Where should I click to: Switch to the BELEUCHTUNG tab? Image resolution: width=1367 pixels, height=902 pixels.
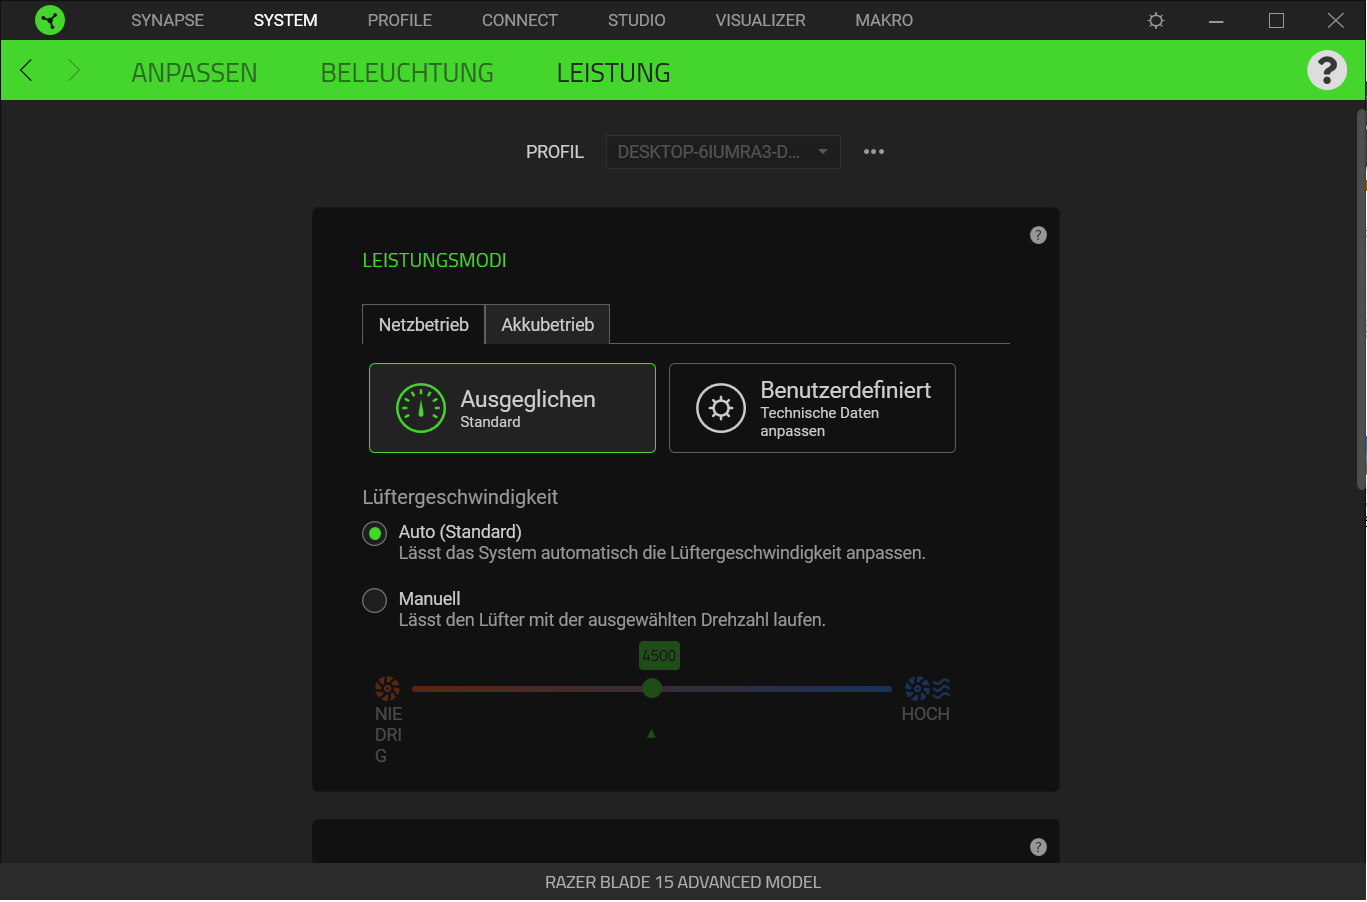click(407, 73)
